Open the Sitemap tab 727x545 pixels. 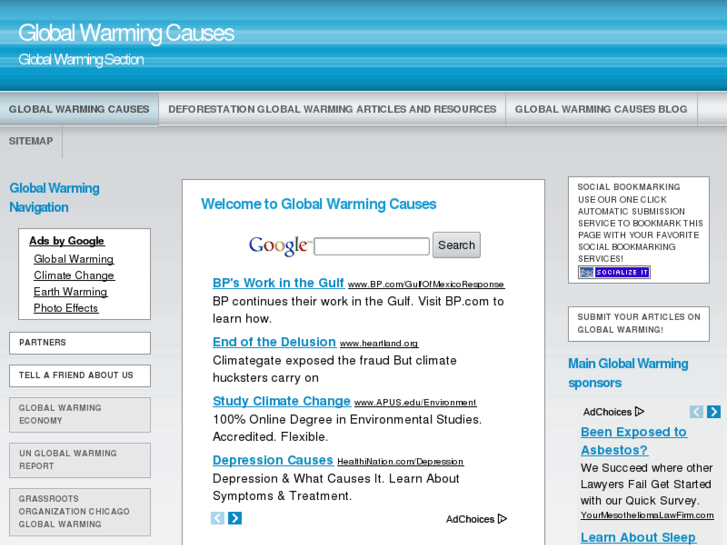point(31,141)
